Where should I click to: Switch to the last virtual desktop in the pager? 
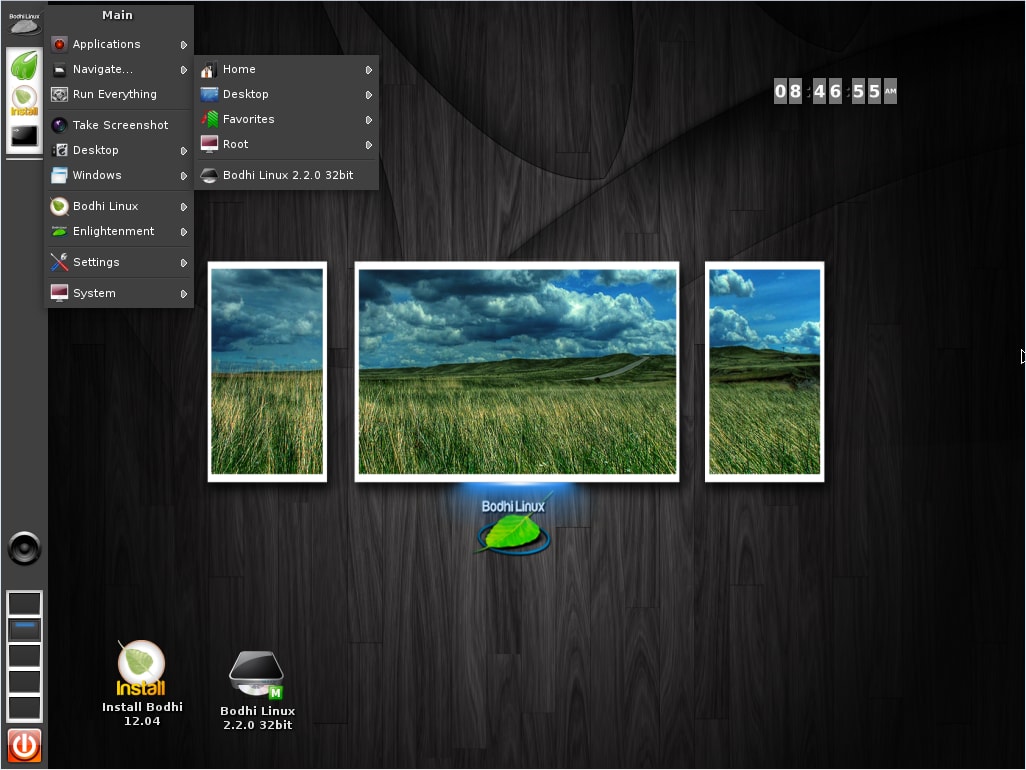click(24, 709)
